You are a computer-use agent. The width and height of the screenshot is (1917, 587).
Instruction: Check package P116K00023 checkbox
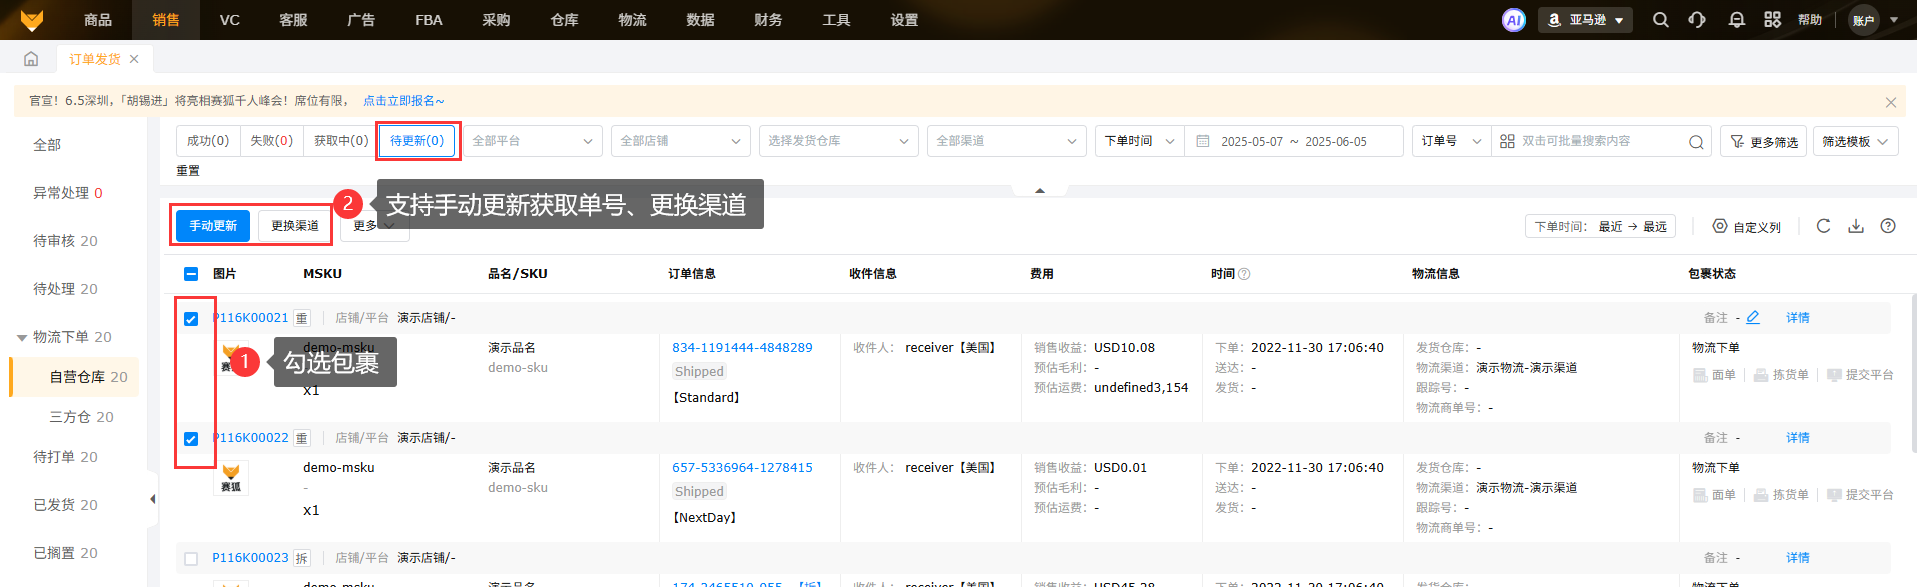click(x=191, y=559)
